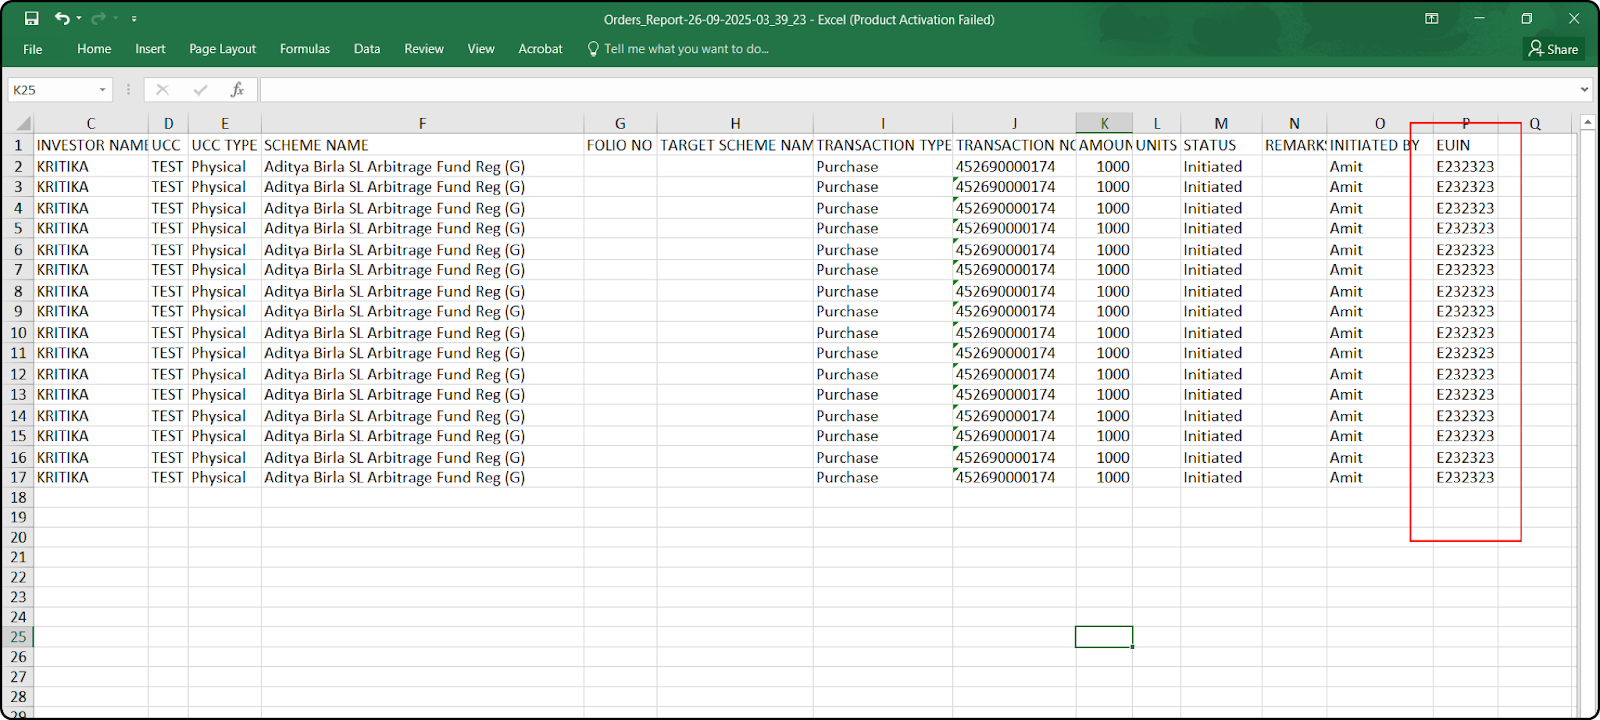Open the Formulas tab

[x=305, y=49]
